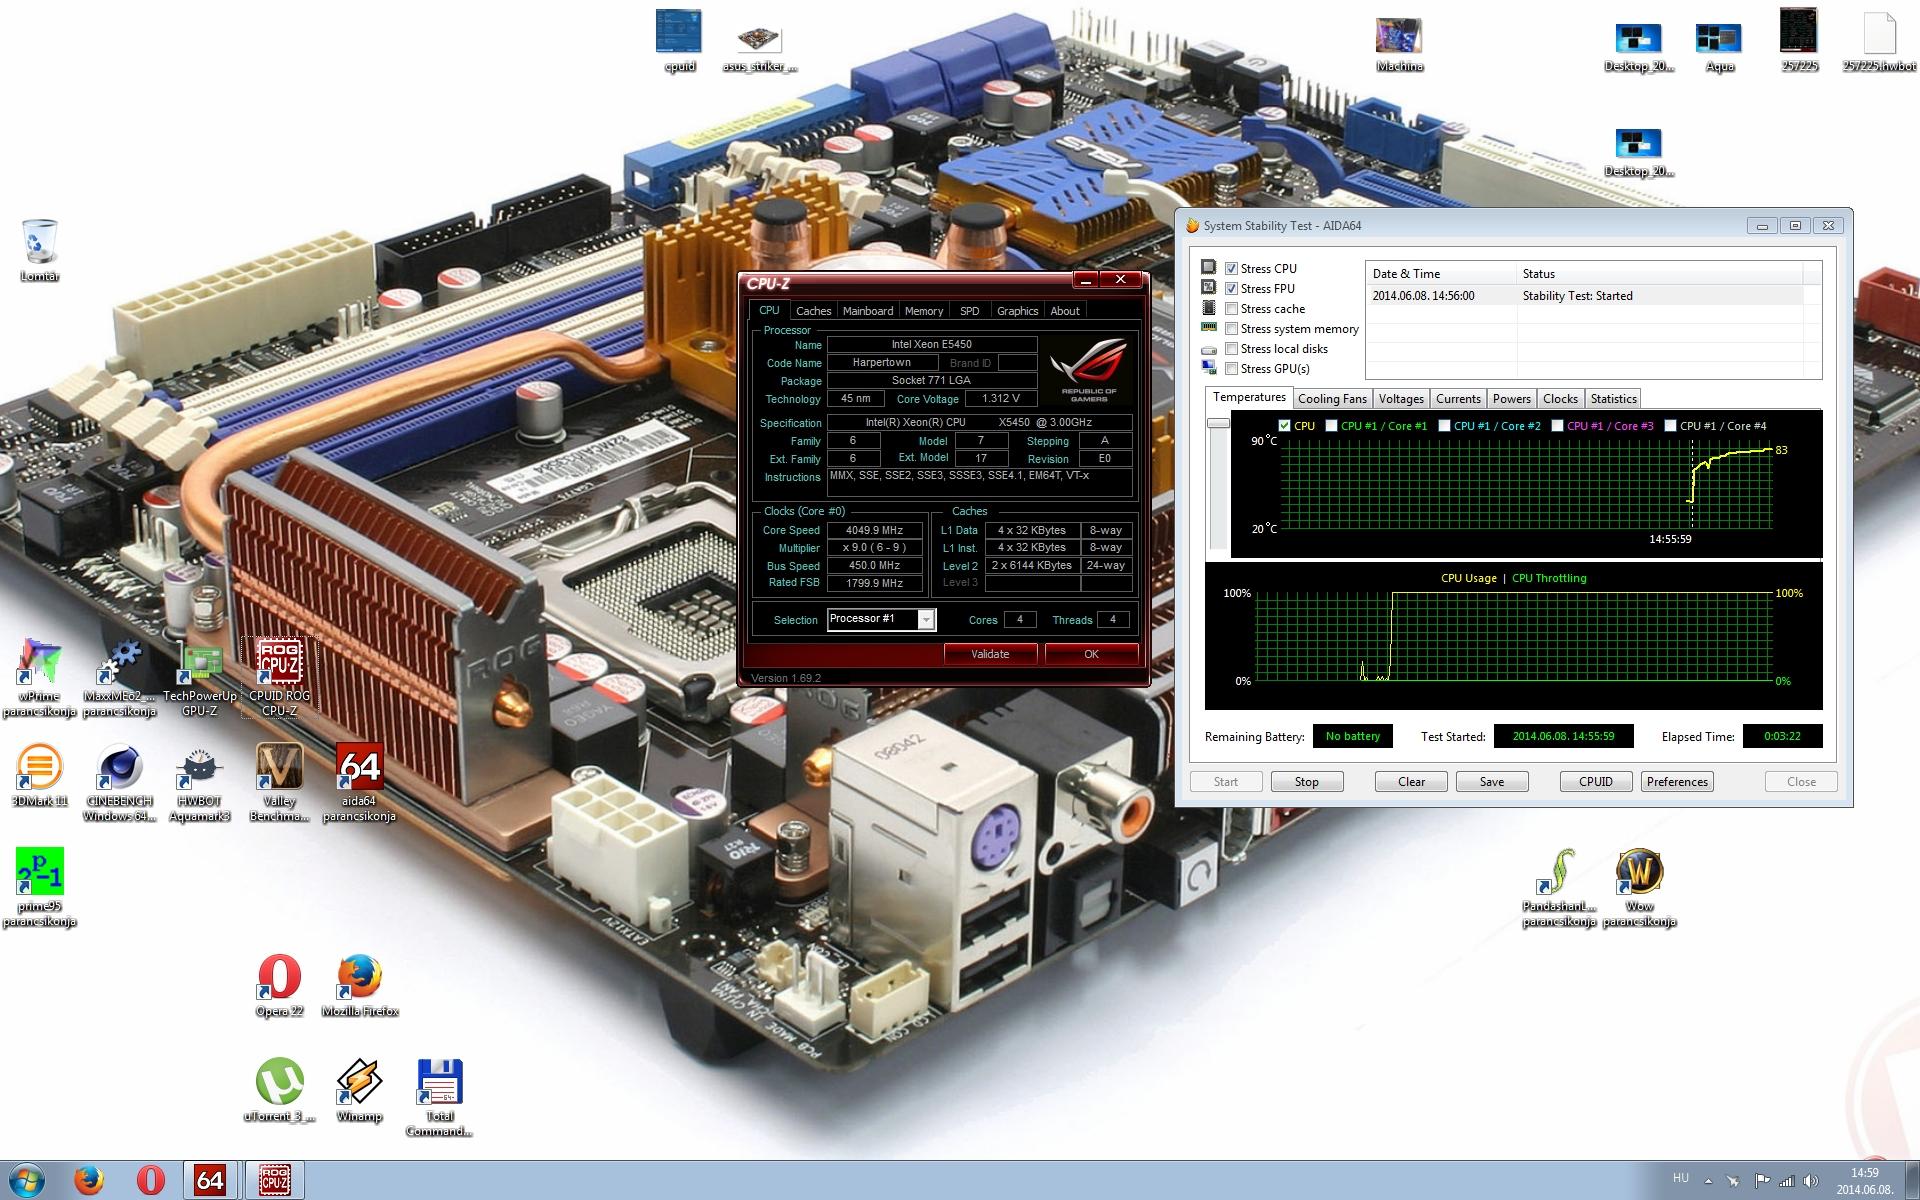Toggle CPU temperature graph checkbox
Screen dimensions: 1920x1200
[x=1285, y=426]
